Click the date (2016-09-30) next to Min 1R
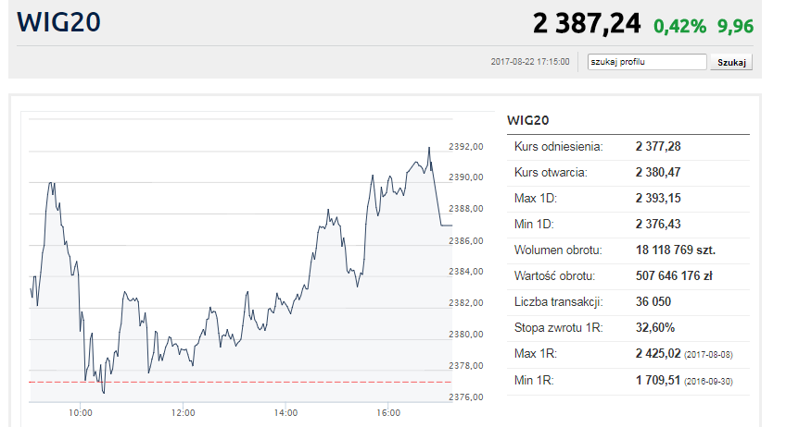 pyautogui.click(x=708, y=382)
